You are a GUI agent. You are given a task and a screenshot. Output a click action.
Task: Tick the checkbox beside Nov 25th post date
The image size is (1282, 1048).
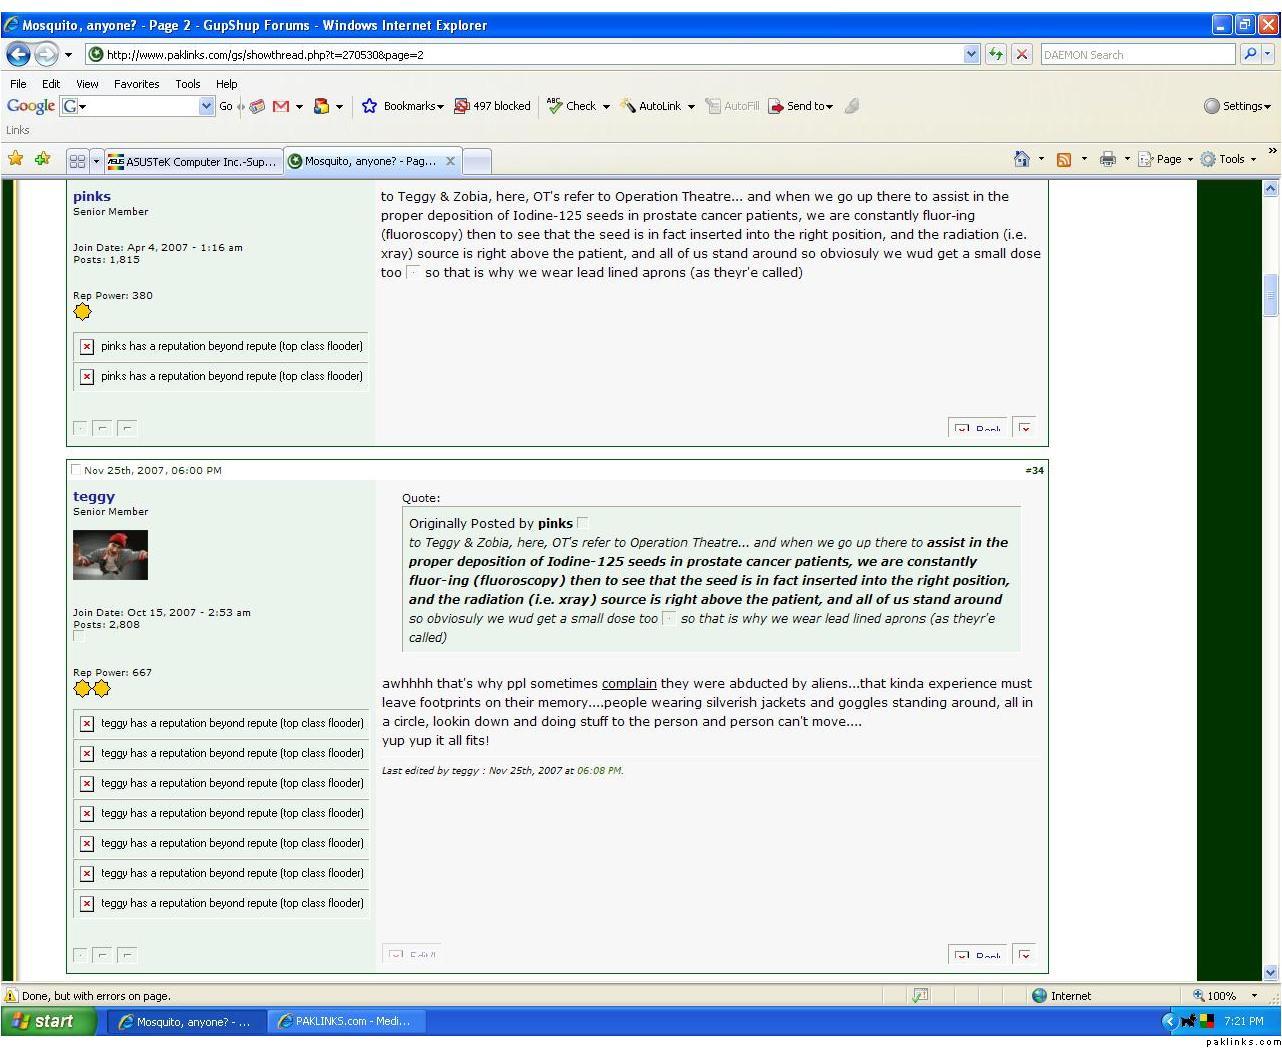tap(76, 470)
